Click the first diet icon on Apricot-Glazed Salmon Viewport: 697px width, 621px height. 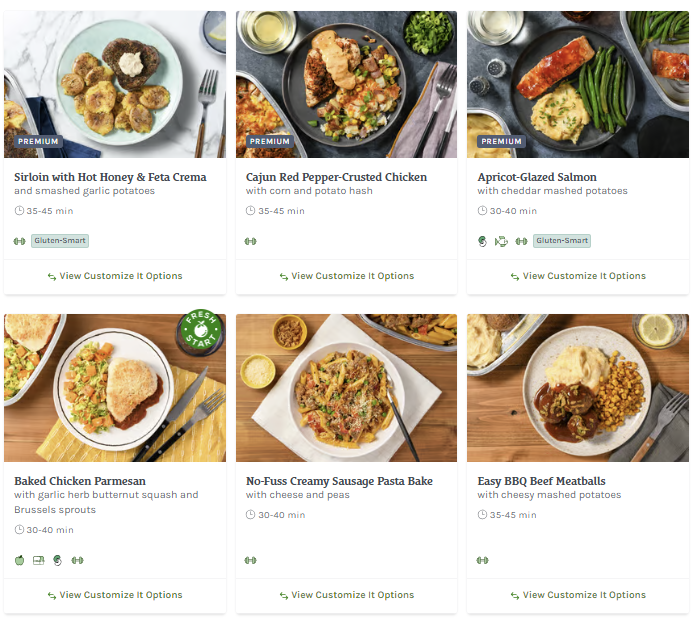(x=483, y=241)
